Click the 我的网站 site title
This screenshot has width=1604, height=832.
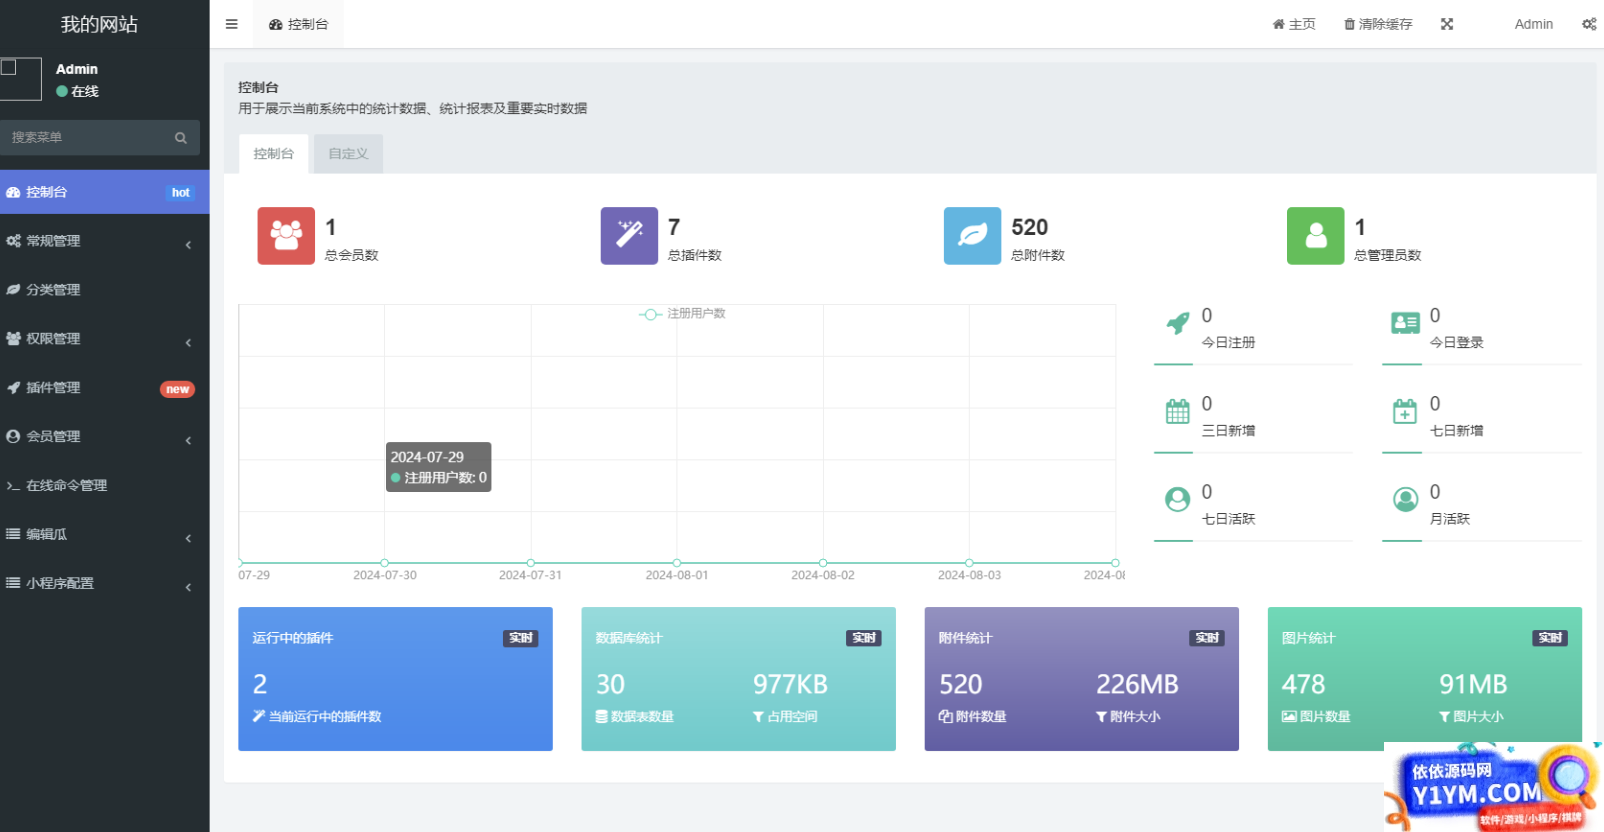click(x=99, y=24)
